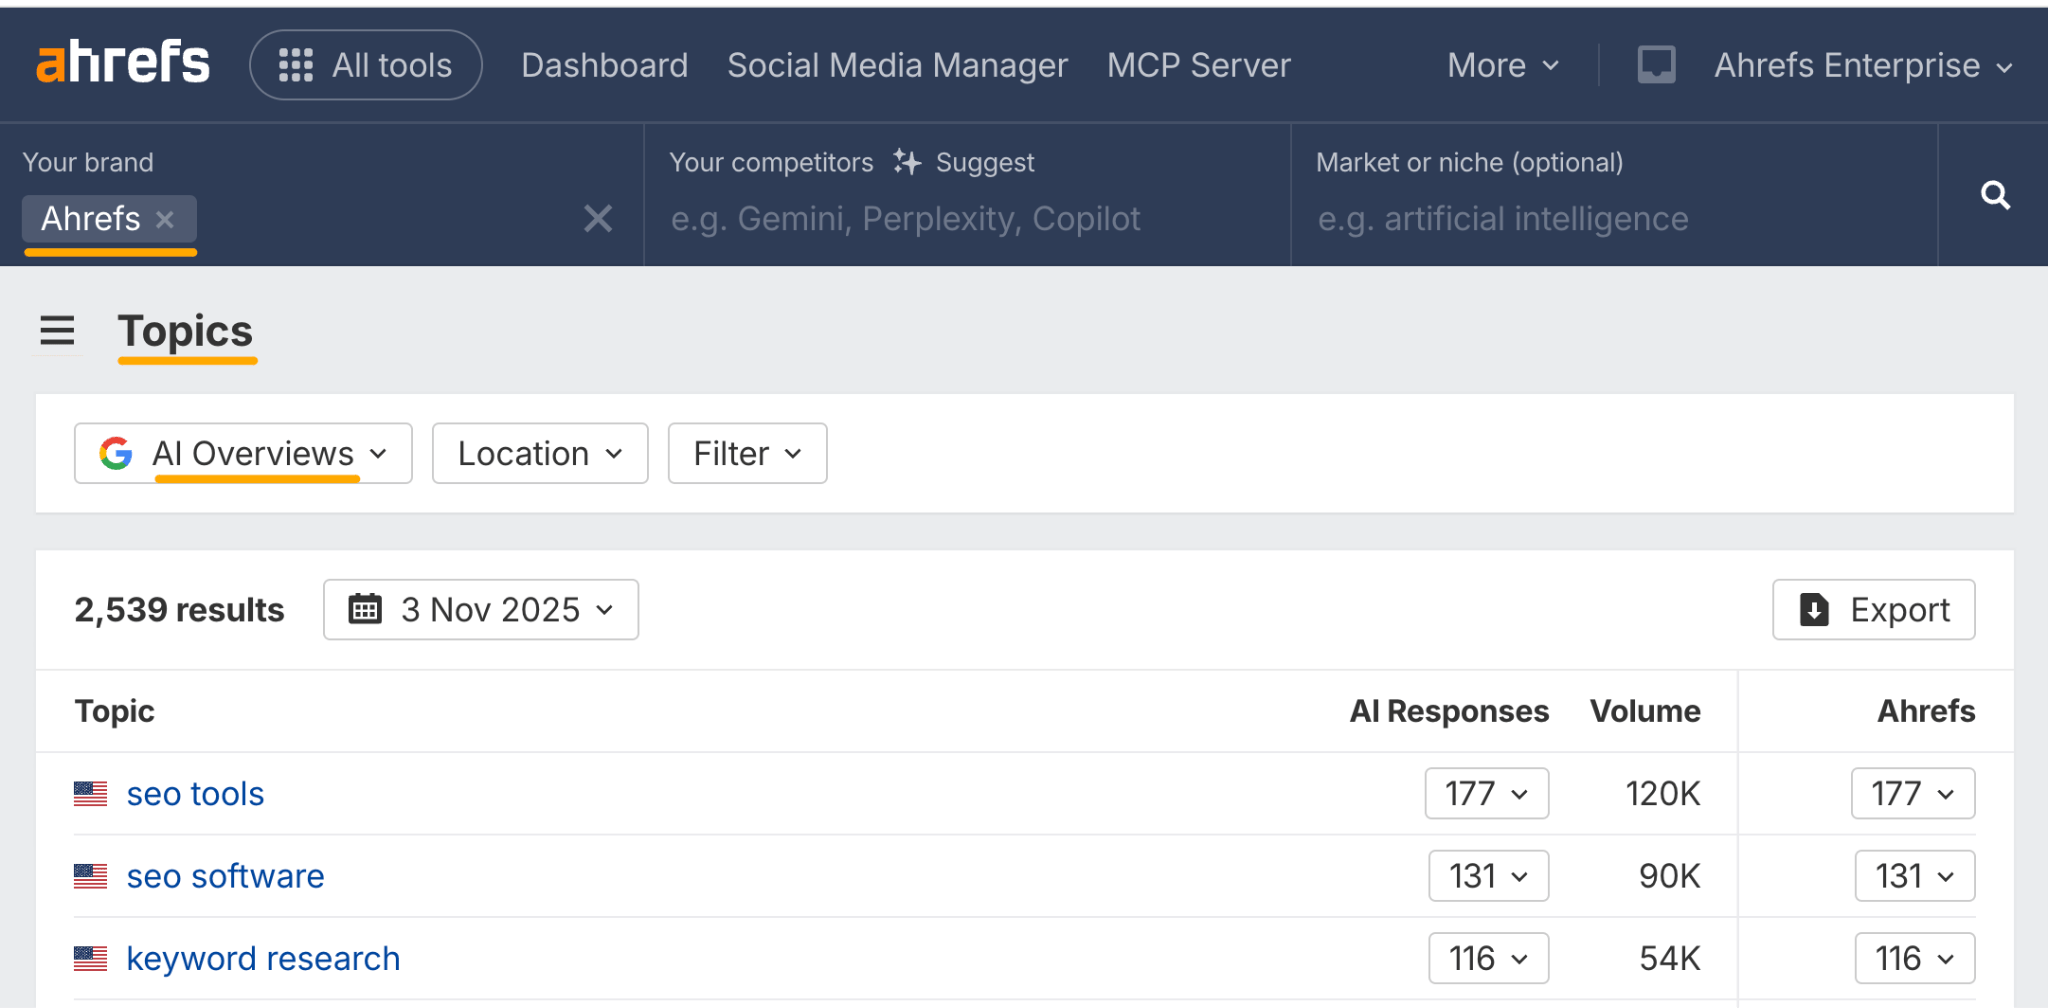Open the Location dropdown

[x=539, y=453]
